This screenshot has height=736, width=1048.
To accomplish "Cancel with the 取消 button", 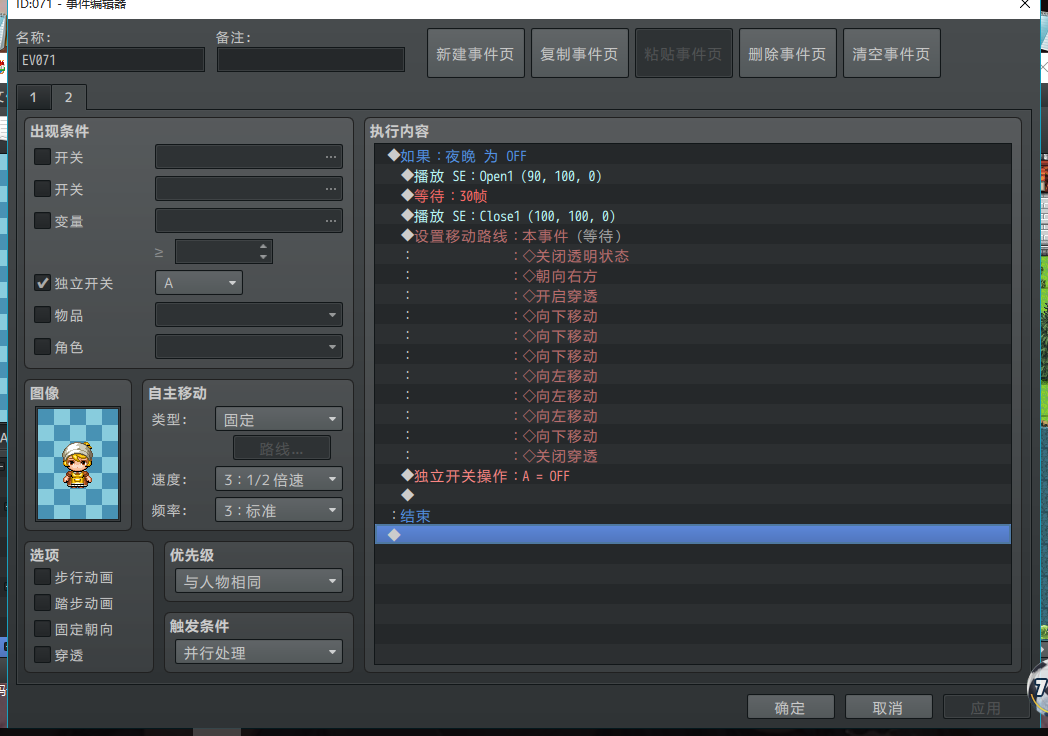I will pyautogui.click(x=888, y=707).
